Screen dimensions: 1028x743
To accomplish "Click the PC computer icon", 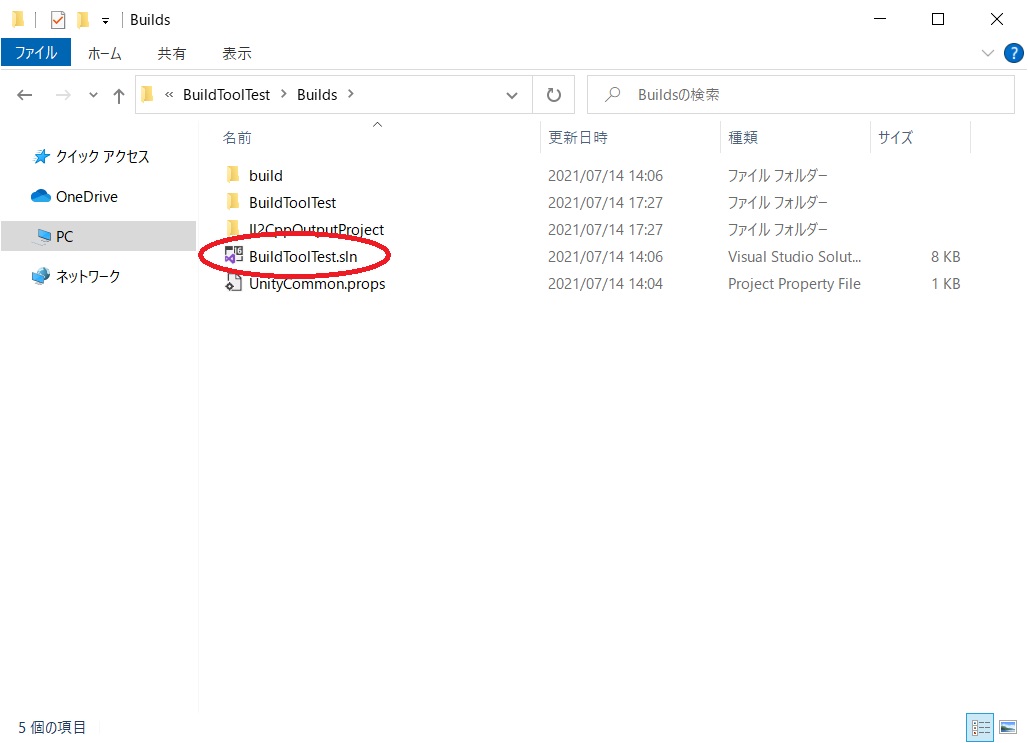I will [44, 235].
